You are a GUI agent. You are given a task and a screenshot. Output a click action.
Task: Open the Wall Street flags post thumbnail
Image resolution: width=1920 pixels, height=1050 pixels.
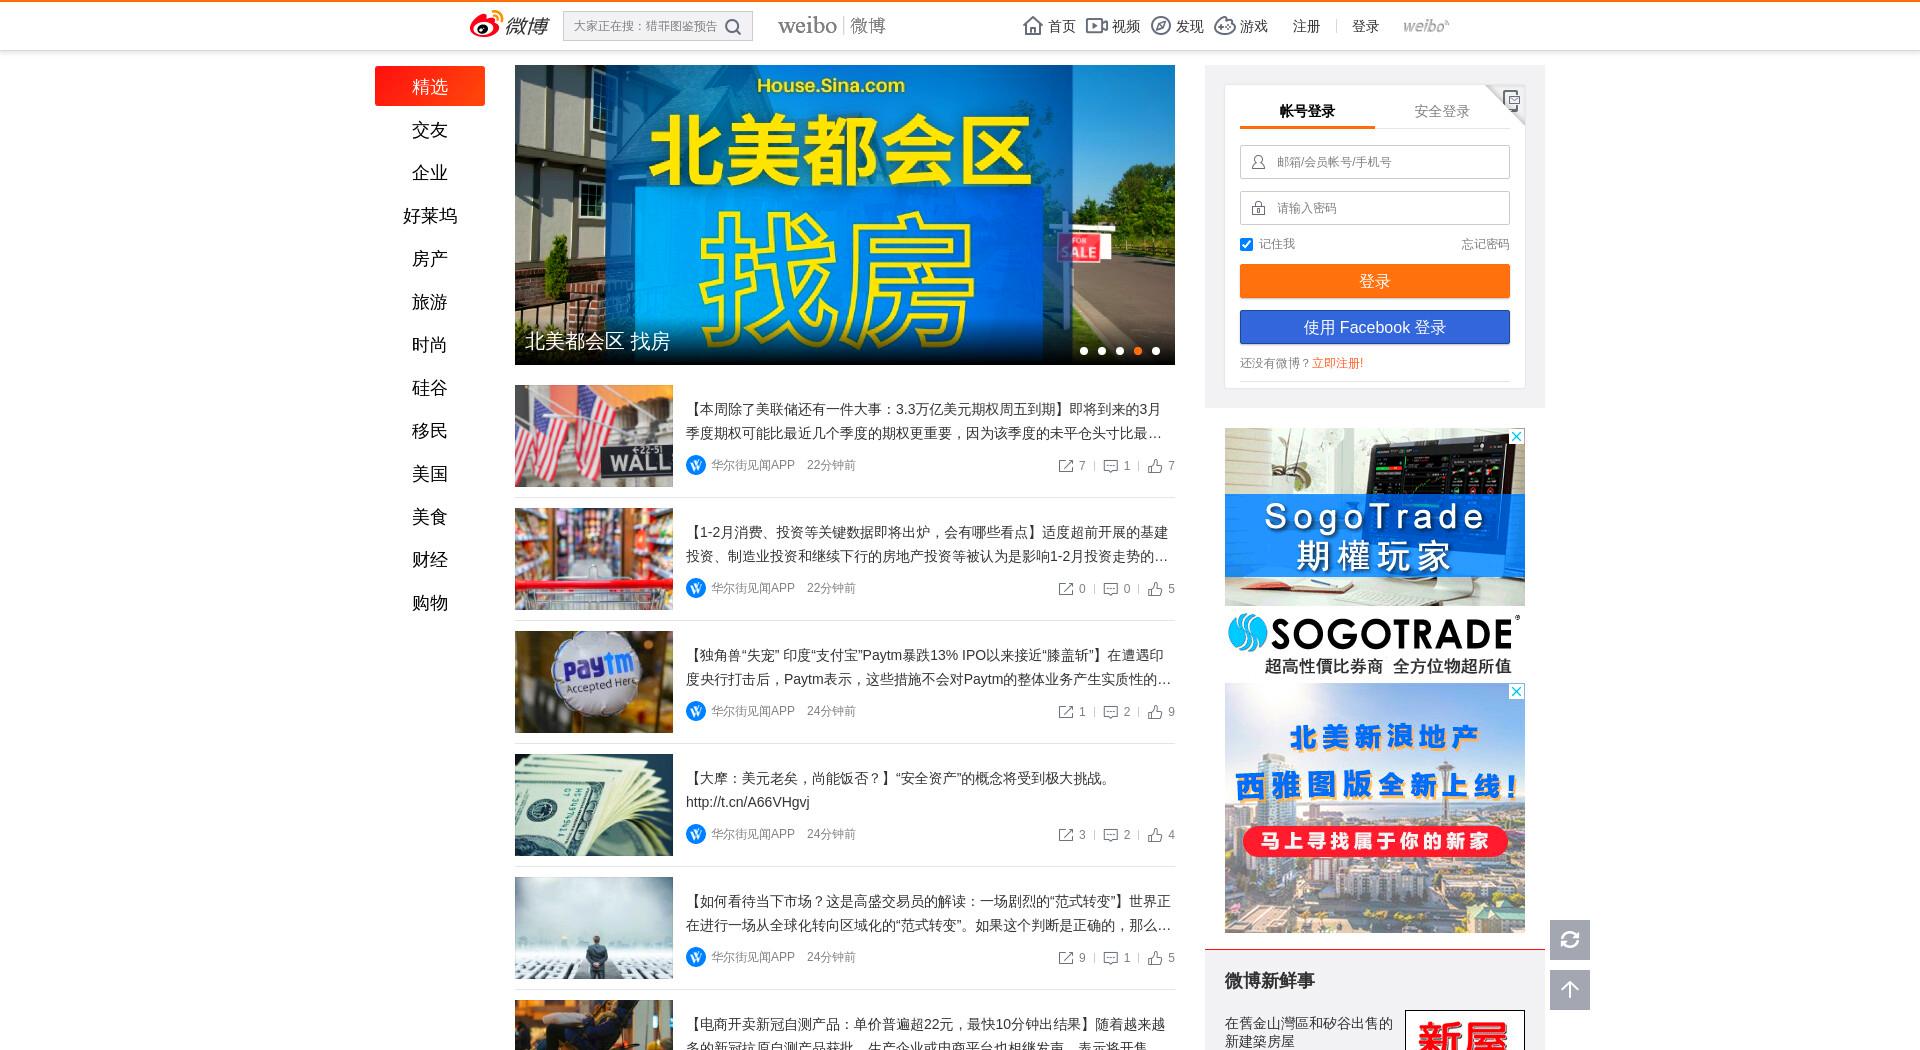pos(594,436)
